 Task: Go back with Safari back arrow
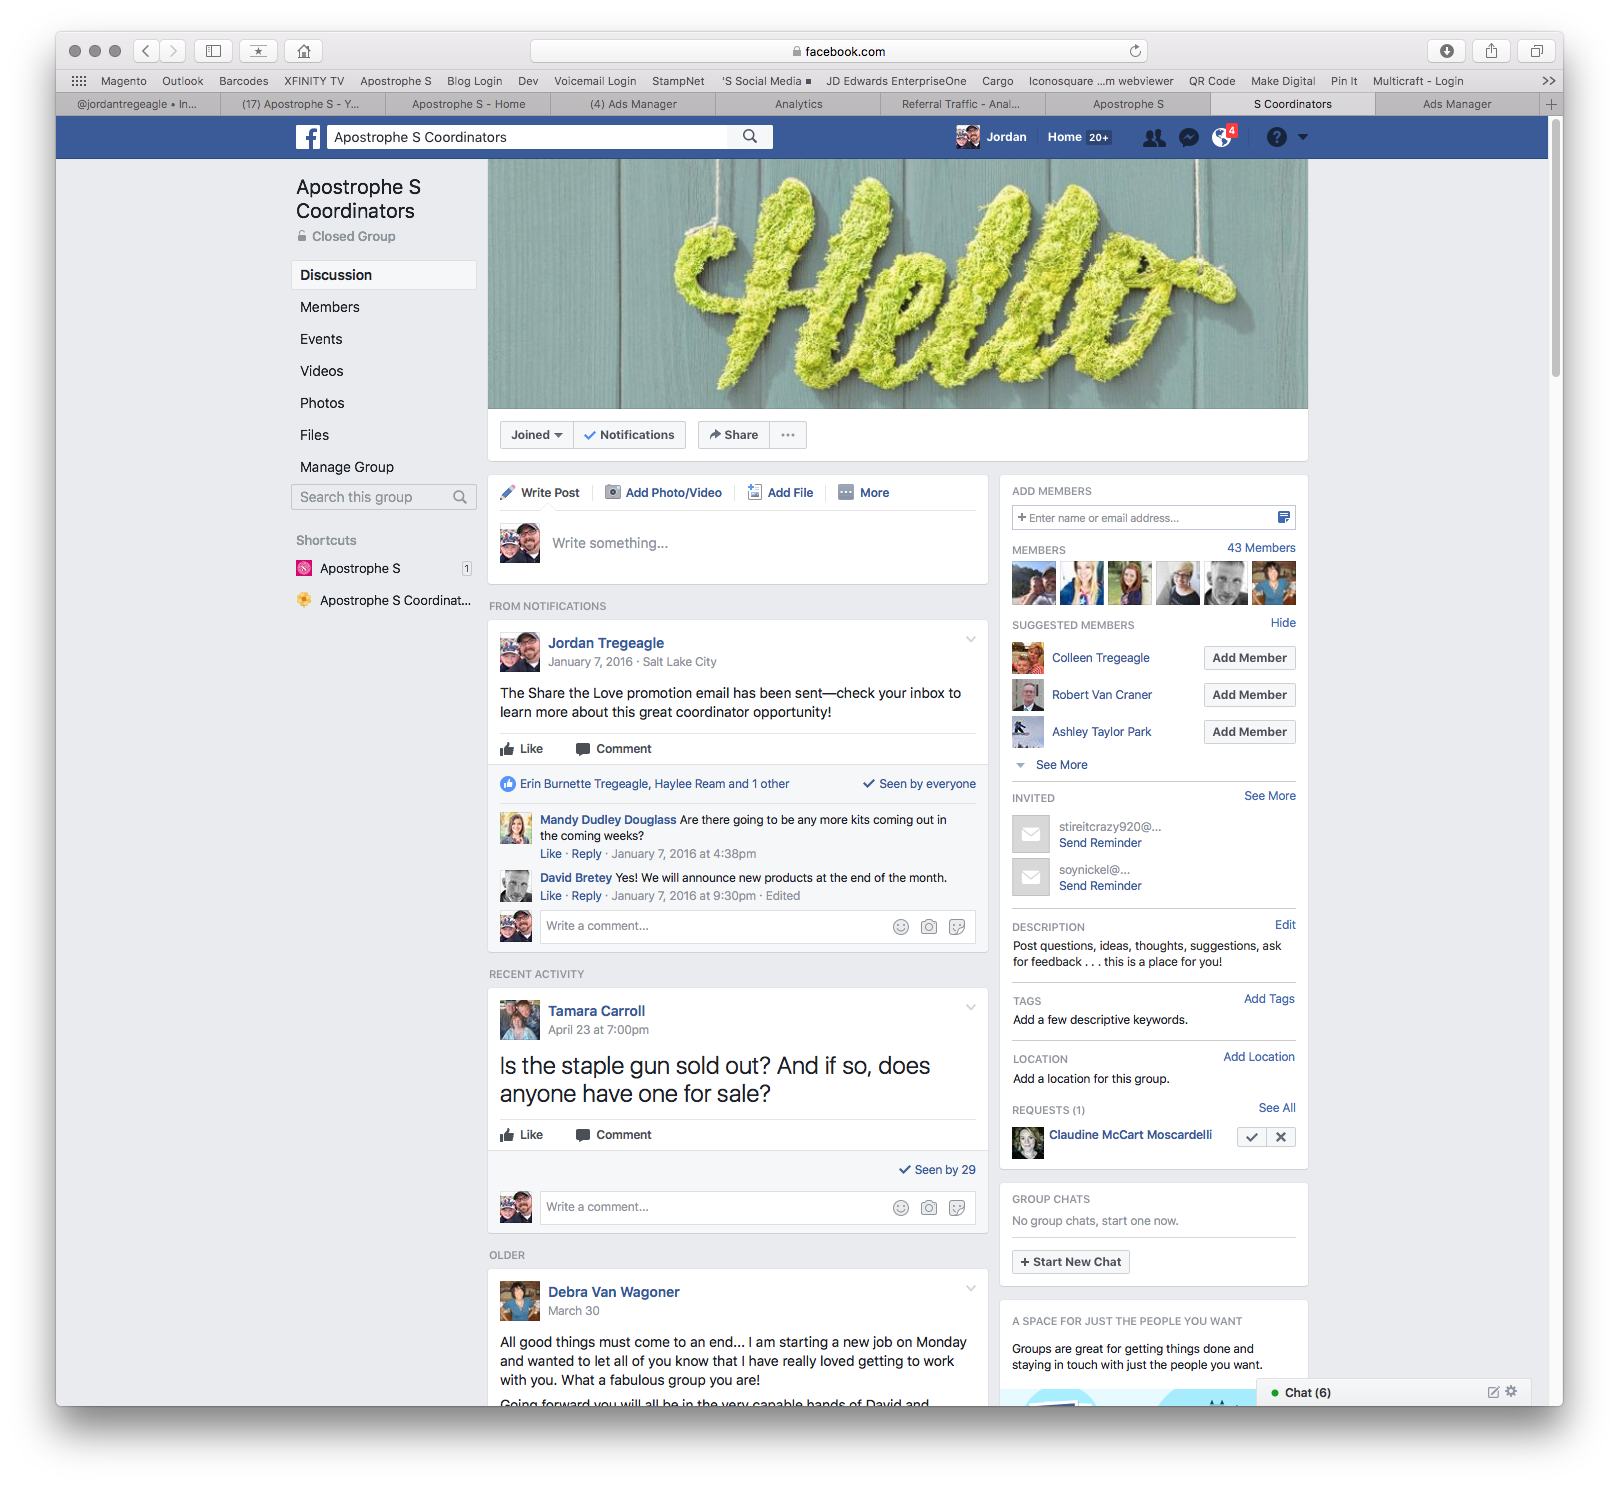click(x=146, y=51)
